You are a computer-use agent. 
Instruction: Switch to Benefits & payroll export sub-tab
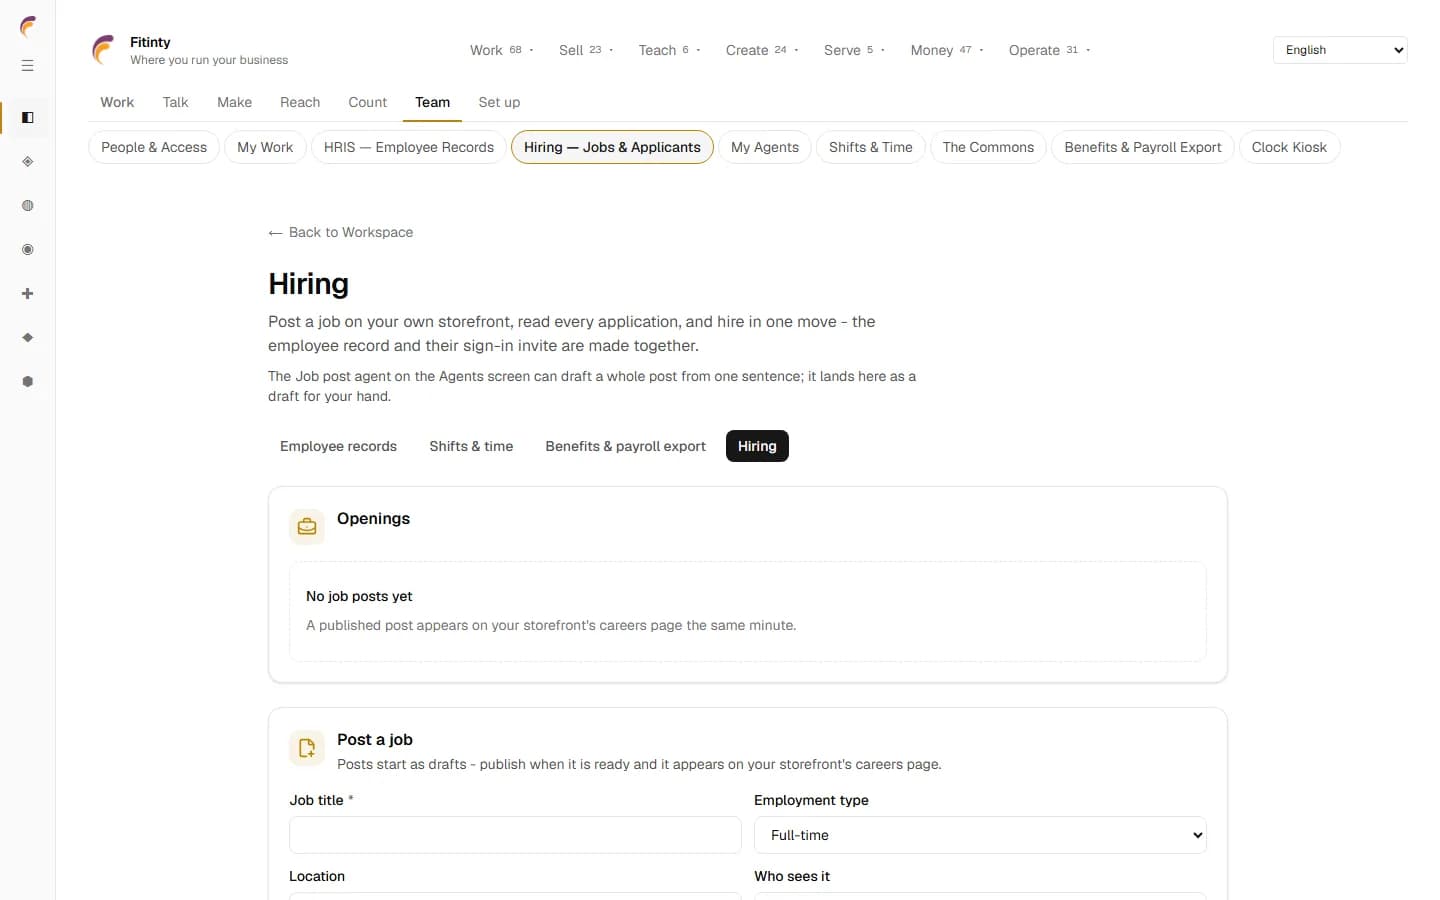(x=625, y=446)
